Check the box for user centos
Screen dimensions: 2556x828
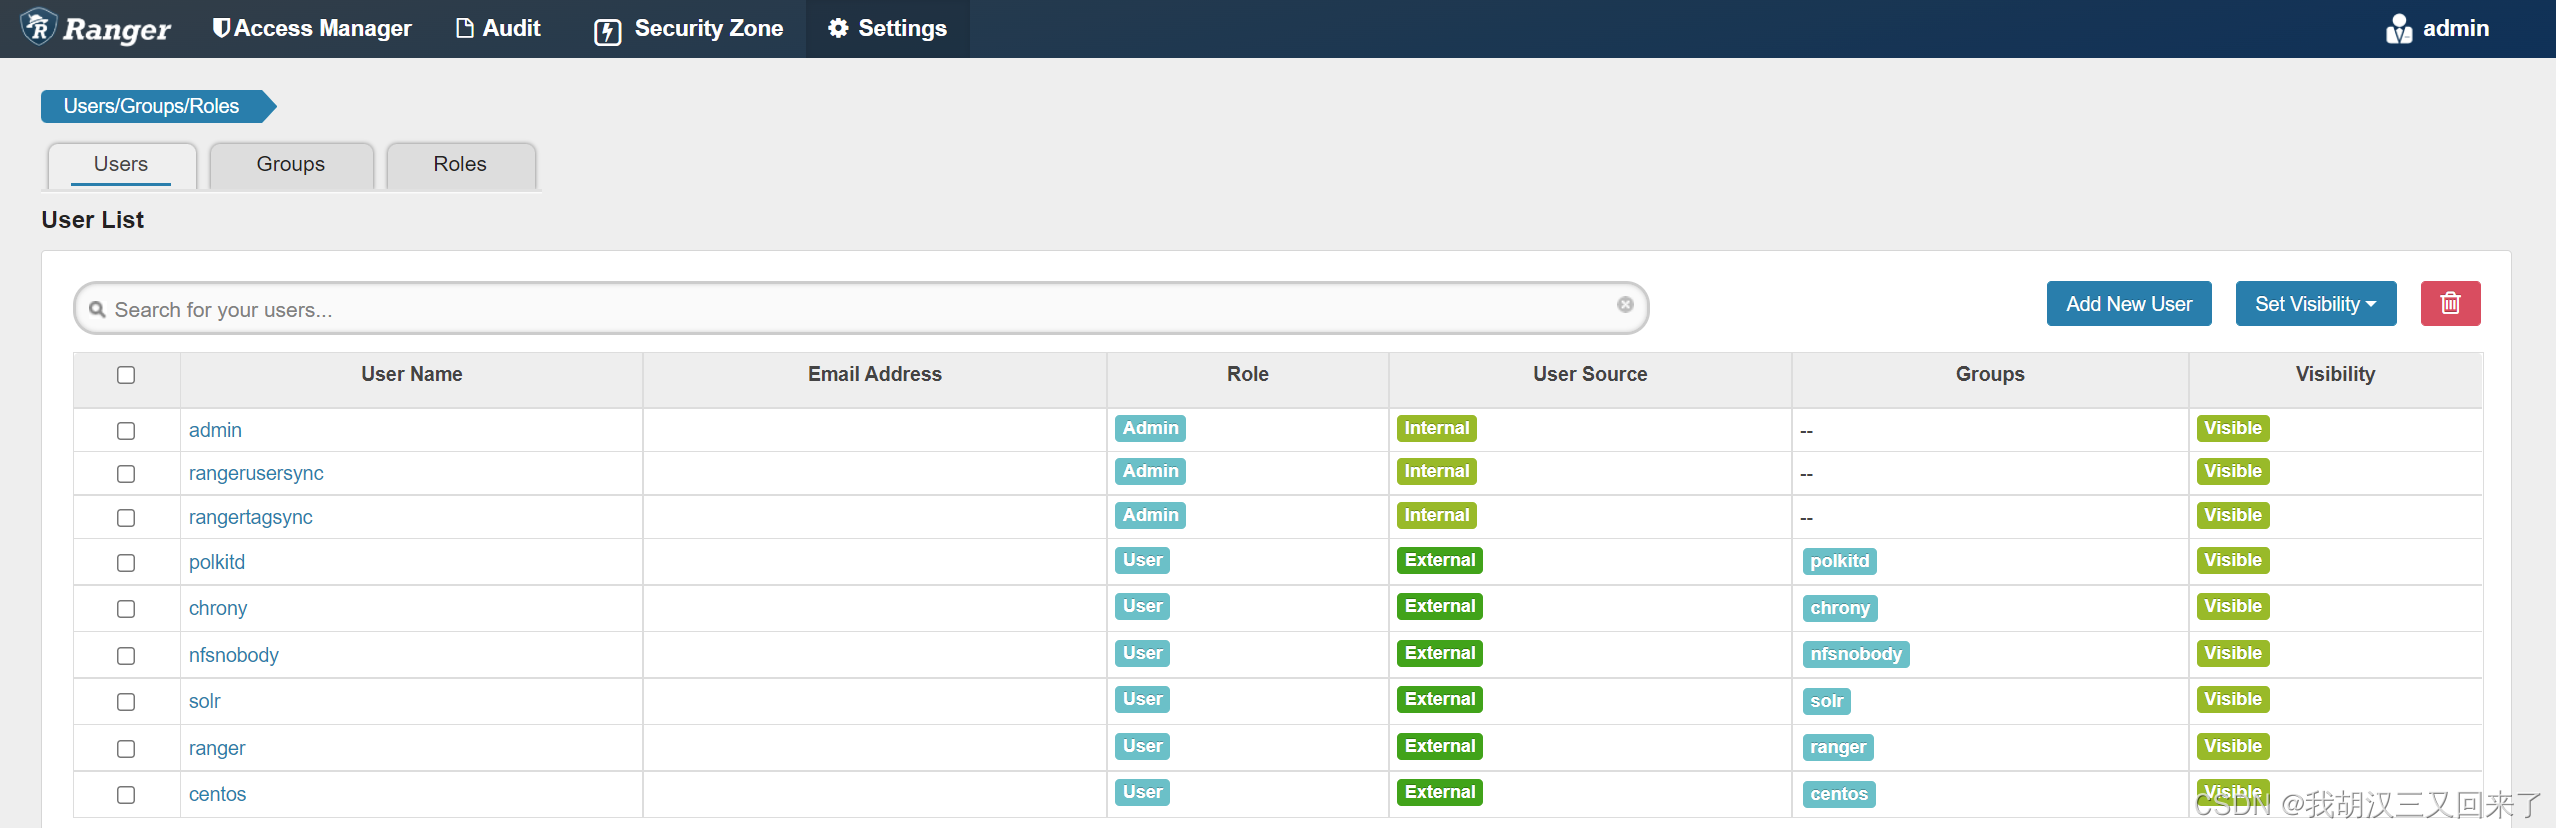pyautogui.click(x=126, y=795)
